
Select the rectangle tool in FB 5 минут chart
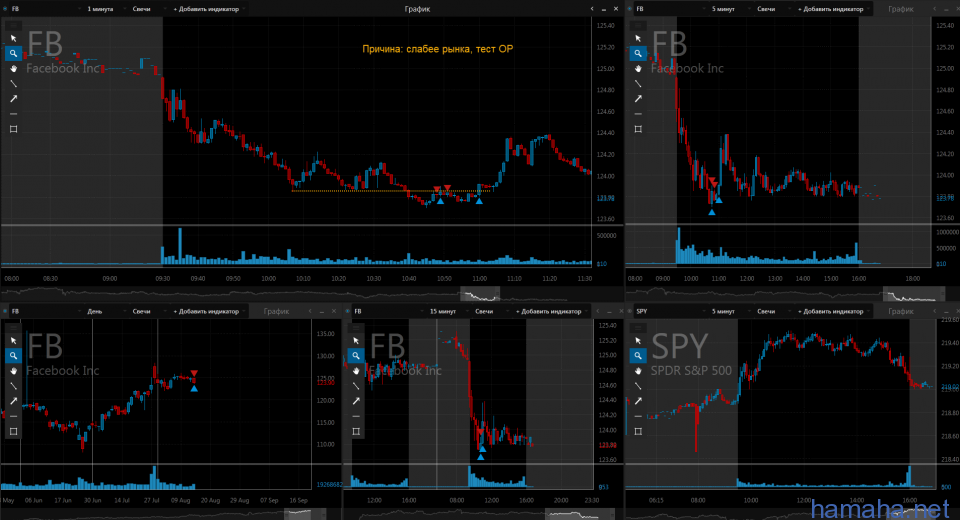(638, 129)
